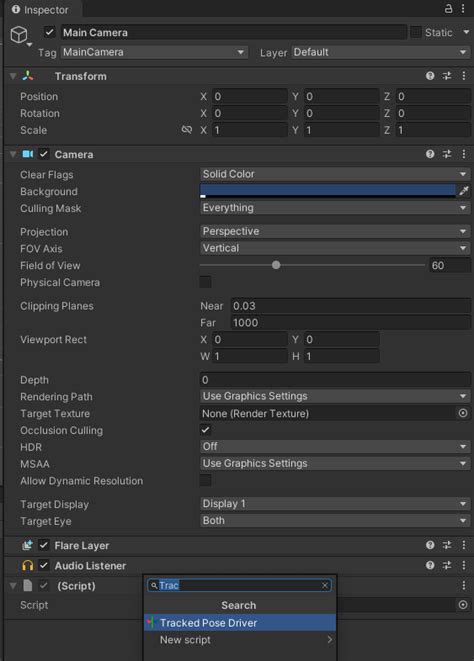This screenshot has height=661, width=474.
Task: Open Camera component presets icon
Action: pyautogui.click(x=447, y=154)
